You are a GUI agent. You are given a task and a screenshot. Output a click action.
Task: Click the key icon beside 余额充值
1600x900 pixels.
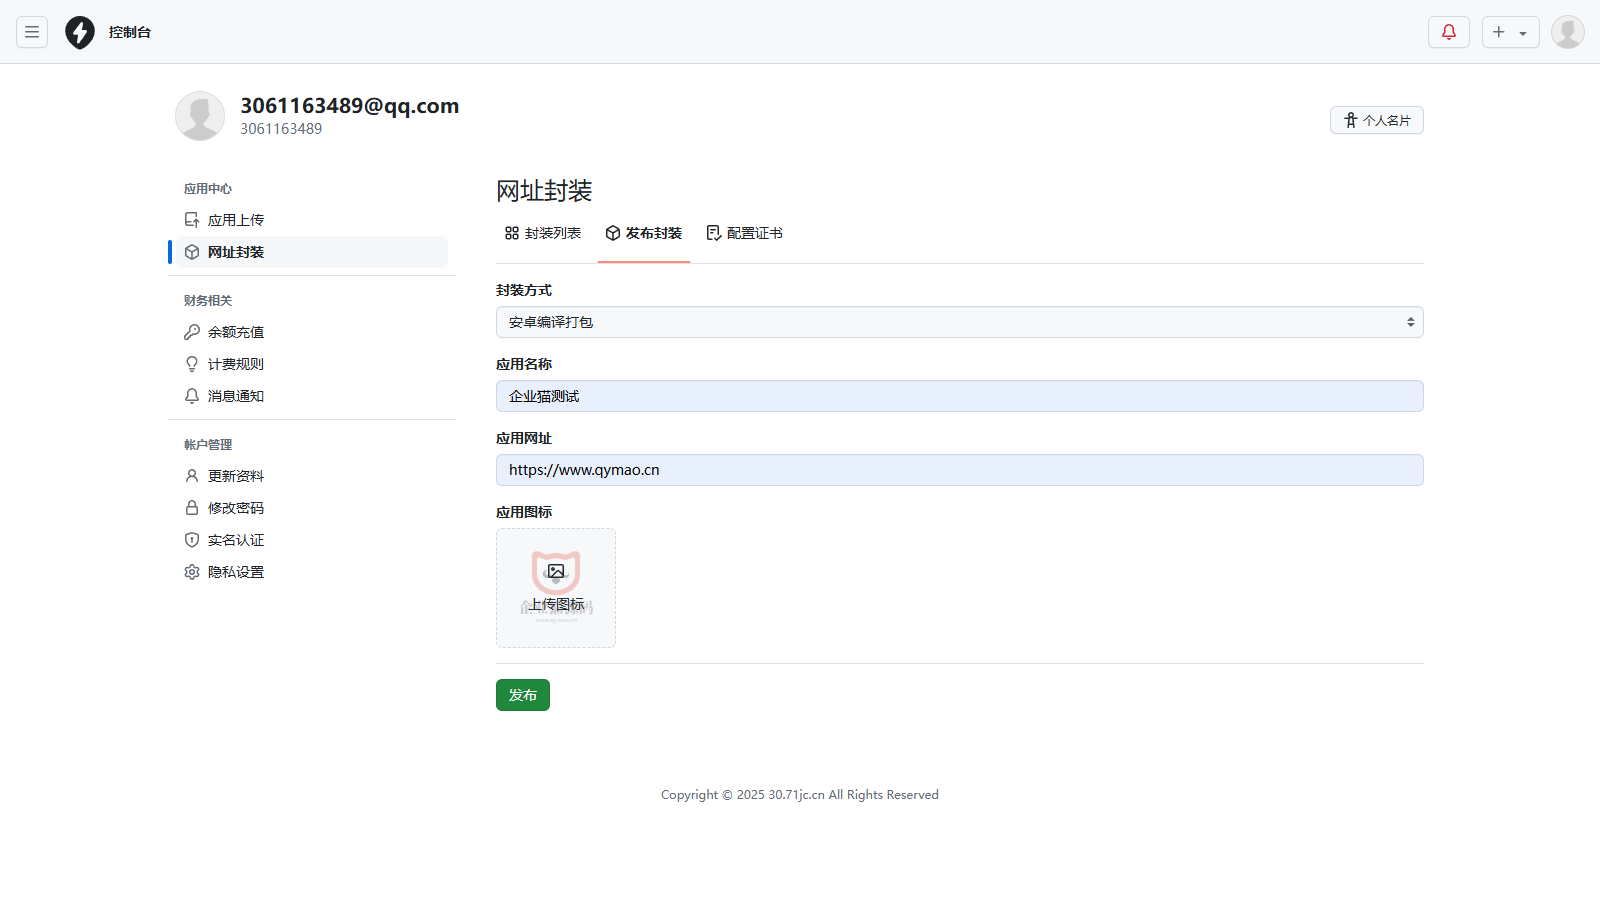pyautogui.click(x=192, y=332)
